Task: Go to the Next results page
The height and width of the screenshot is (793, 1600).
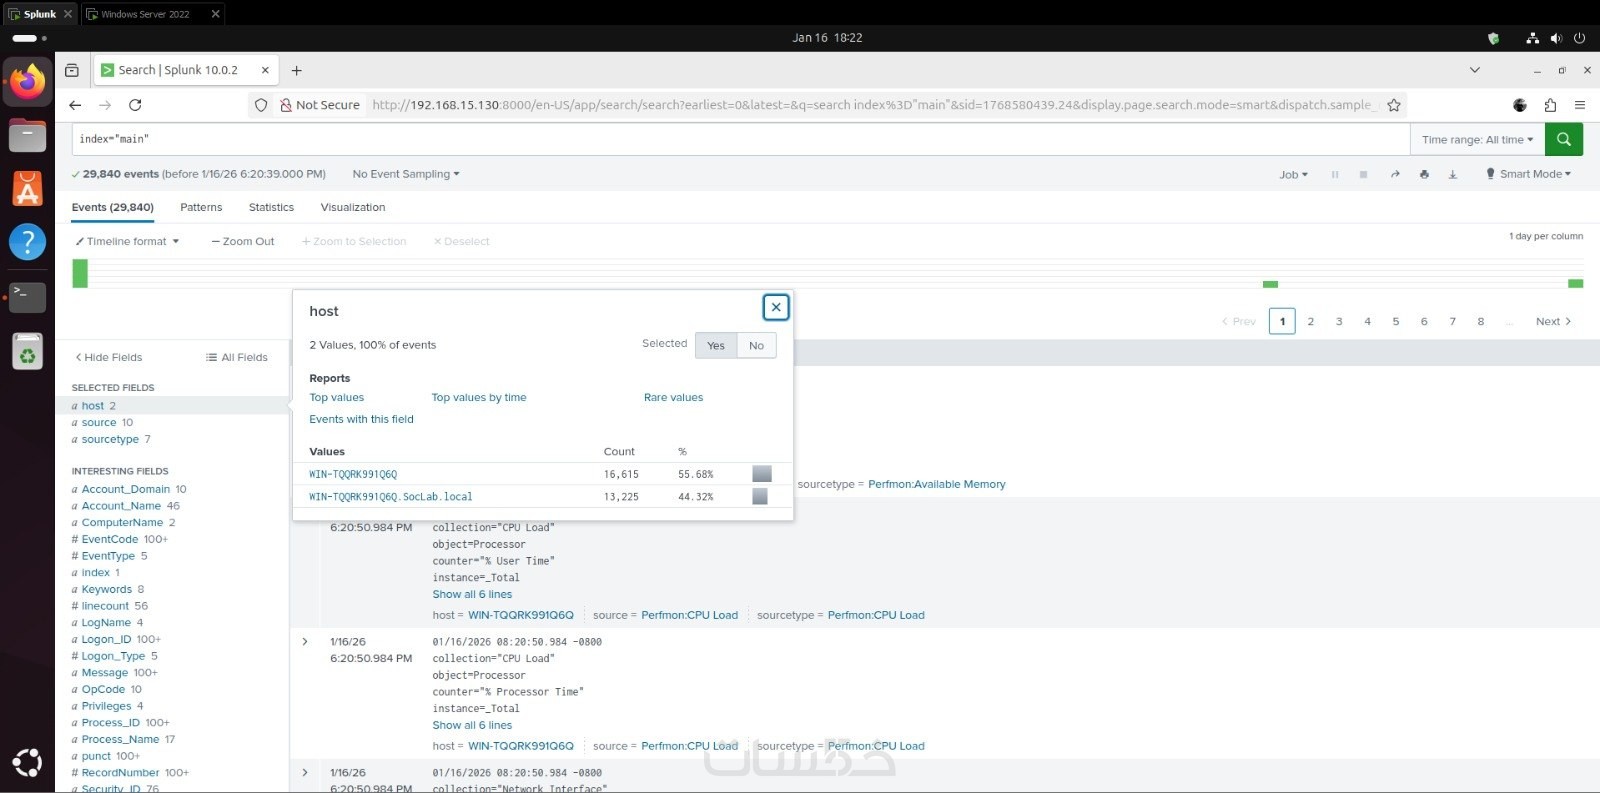Action: pos(1553,321)
